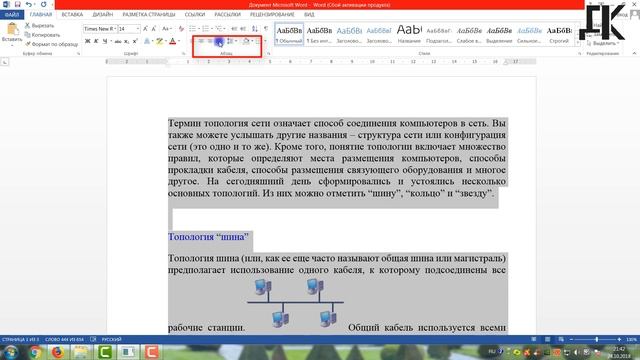Click the tab selector at ruler corner

tap(4, 62)
